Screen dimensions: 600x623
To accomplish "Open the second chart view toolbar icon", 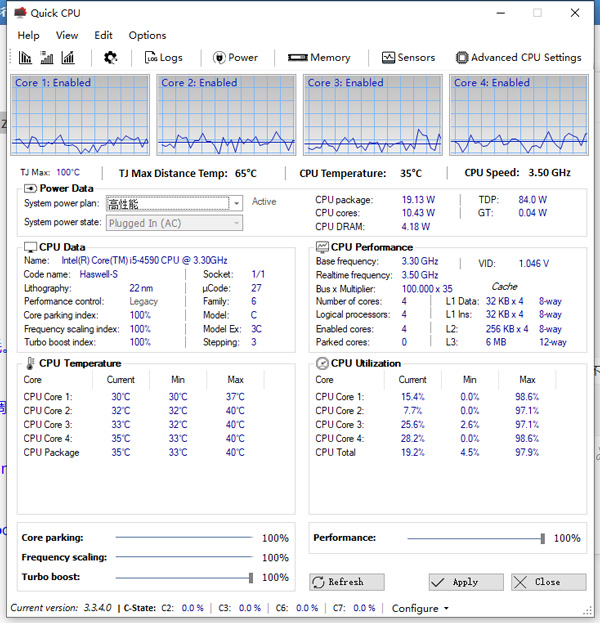I will point(47,58).
